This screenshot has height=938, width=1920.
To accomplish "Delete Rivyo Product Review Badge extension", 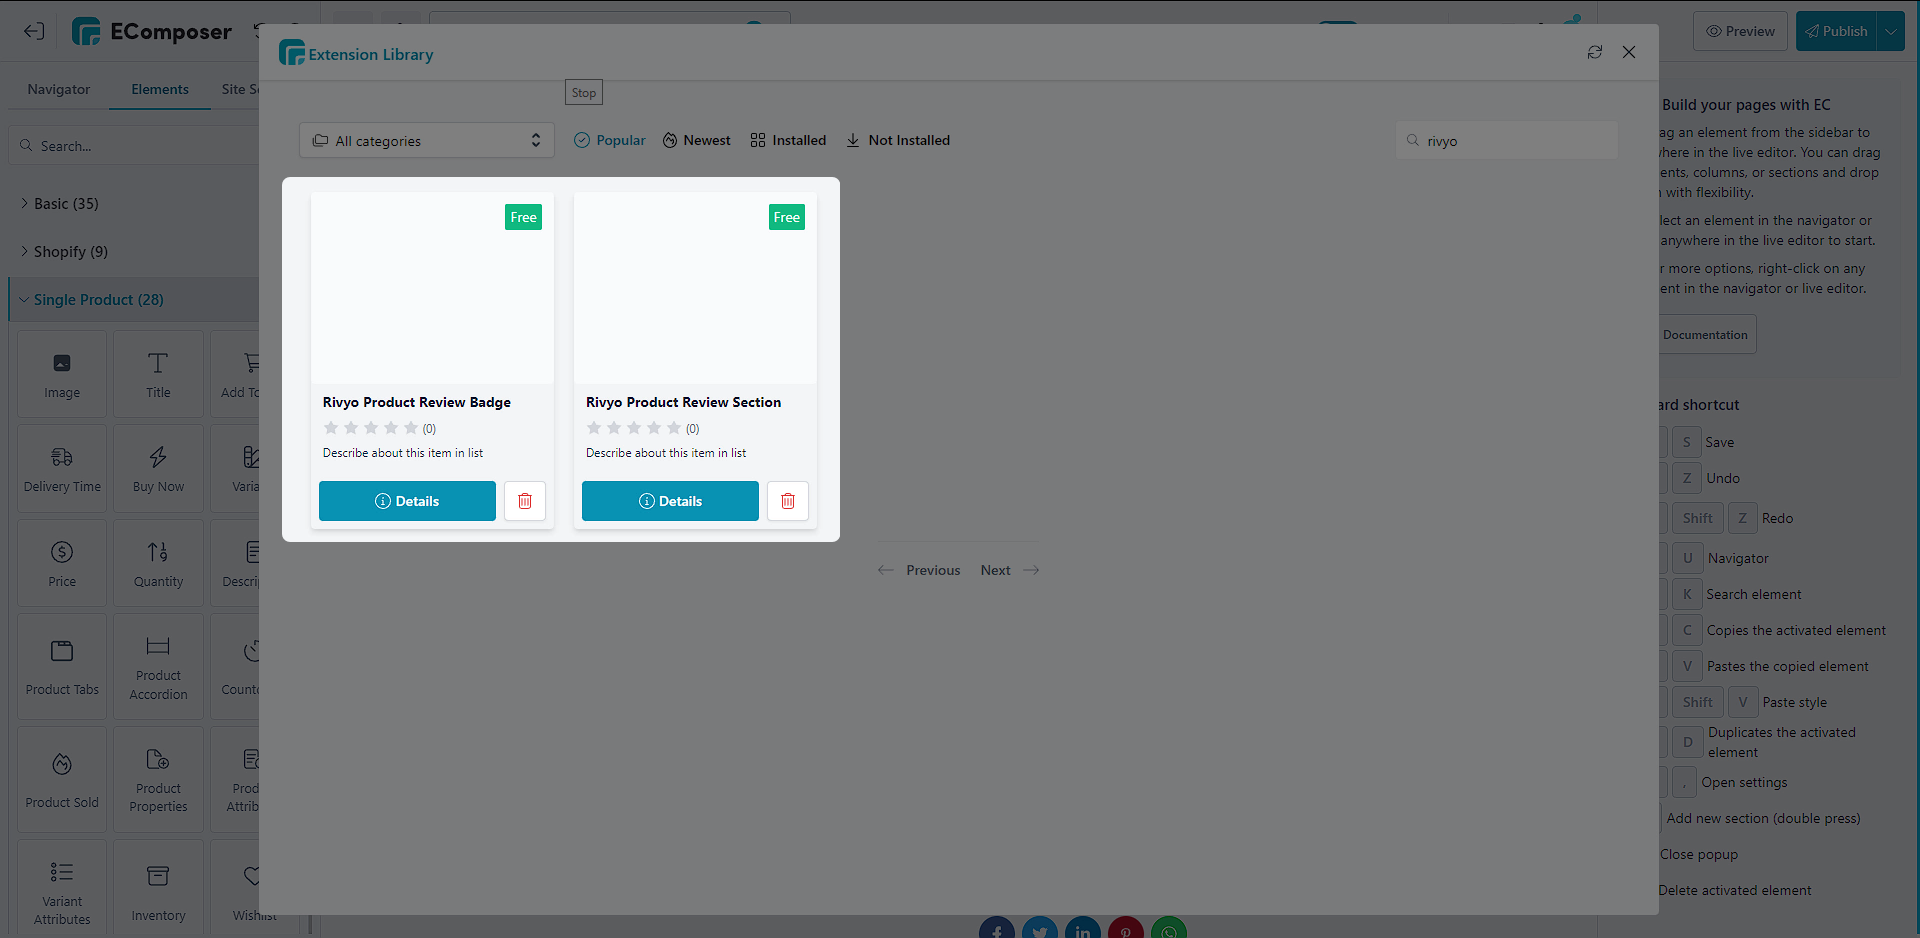I will click(x=525, y=501).
